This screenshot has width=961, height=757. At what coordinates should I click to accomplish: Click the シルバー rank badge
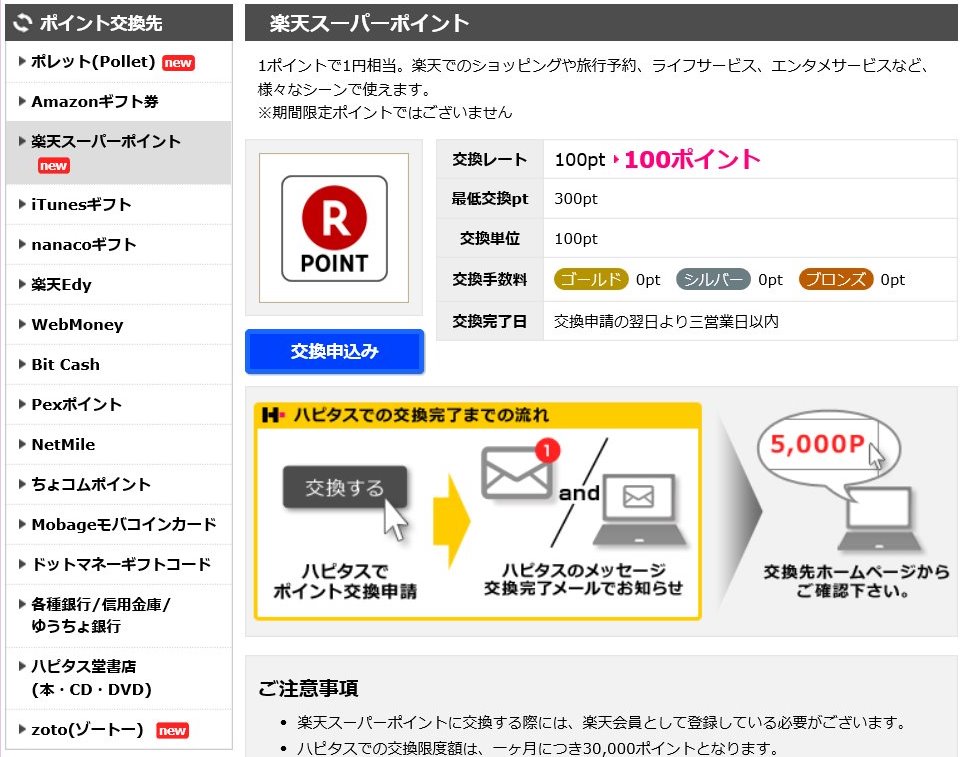click(x=713, y=280)
